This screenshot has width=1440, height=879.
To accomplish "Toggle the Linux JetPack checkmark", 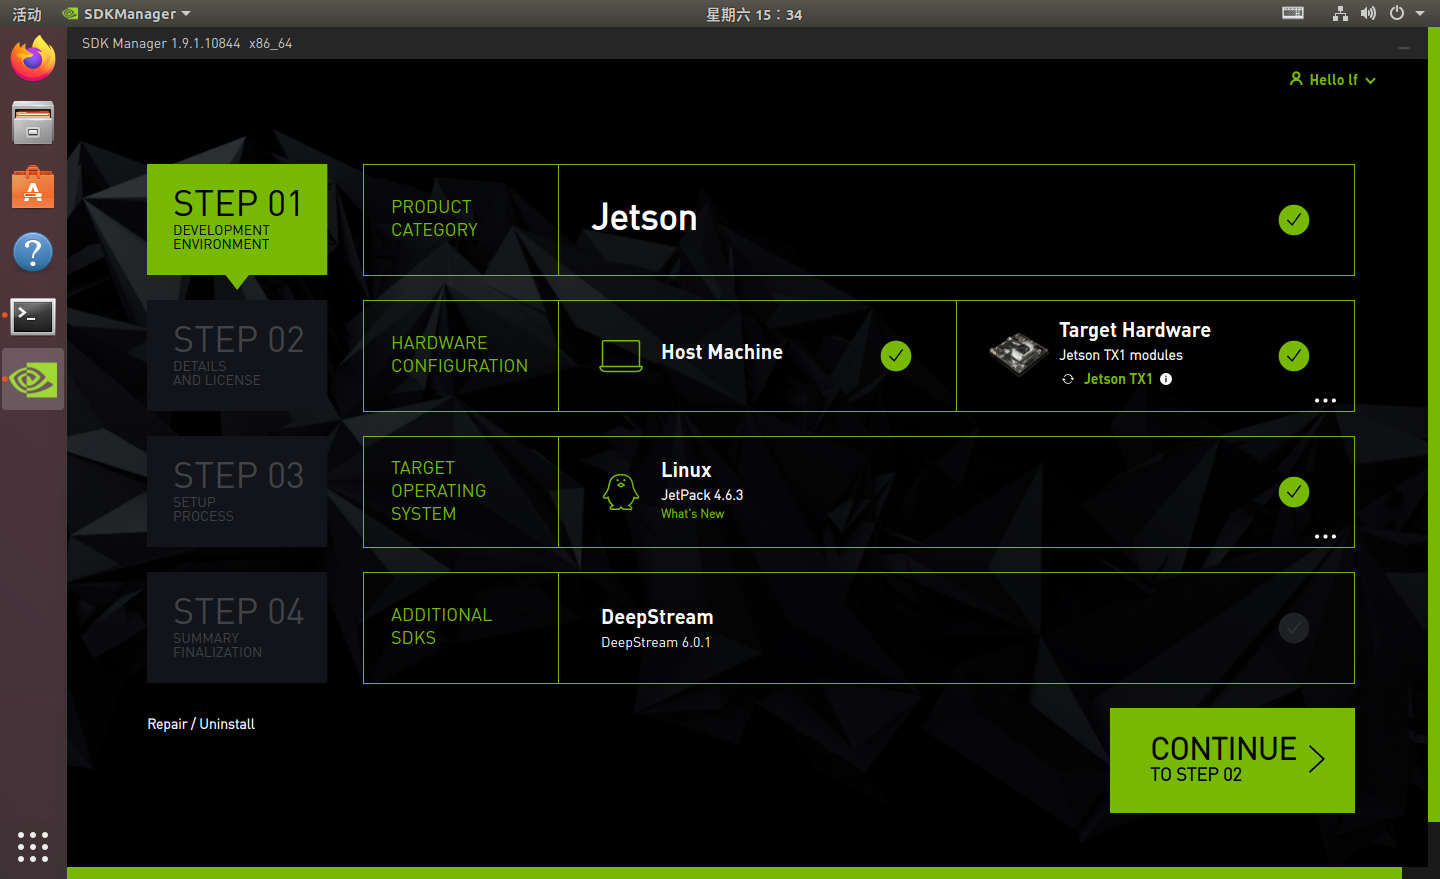I will pos(1294,492).
